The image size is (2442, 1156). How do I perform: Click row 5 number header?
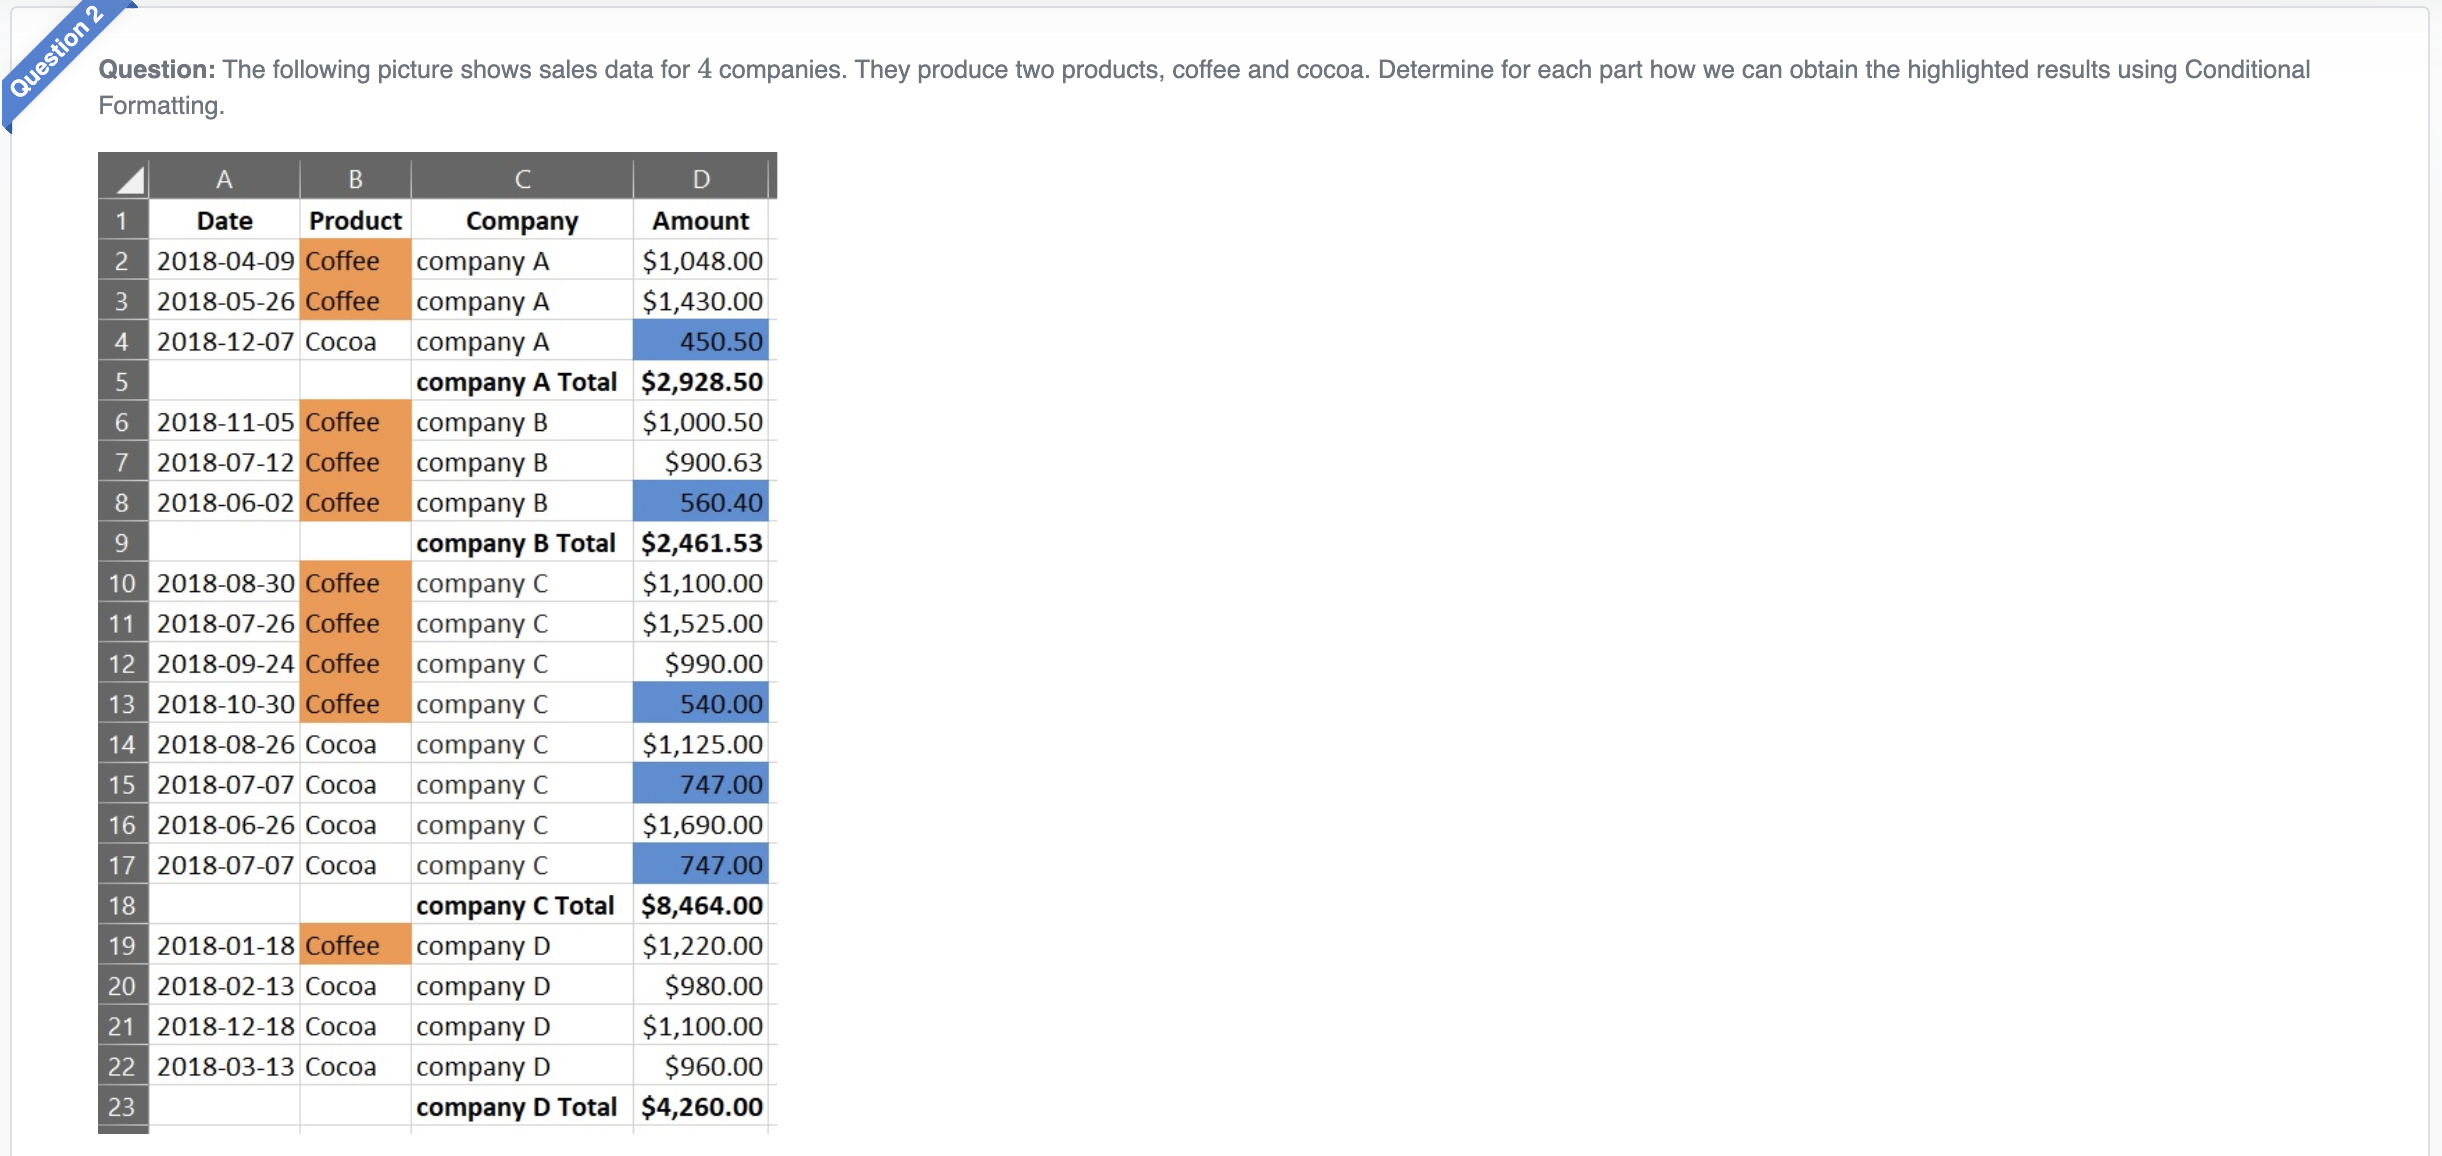click(122, 382)
